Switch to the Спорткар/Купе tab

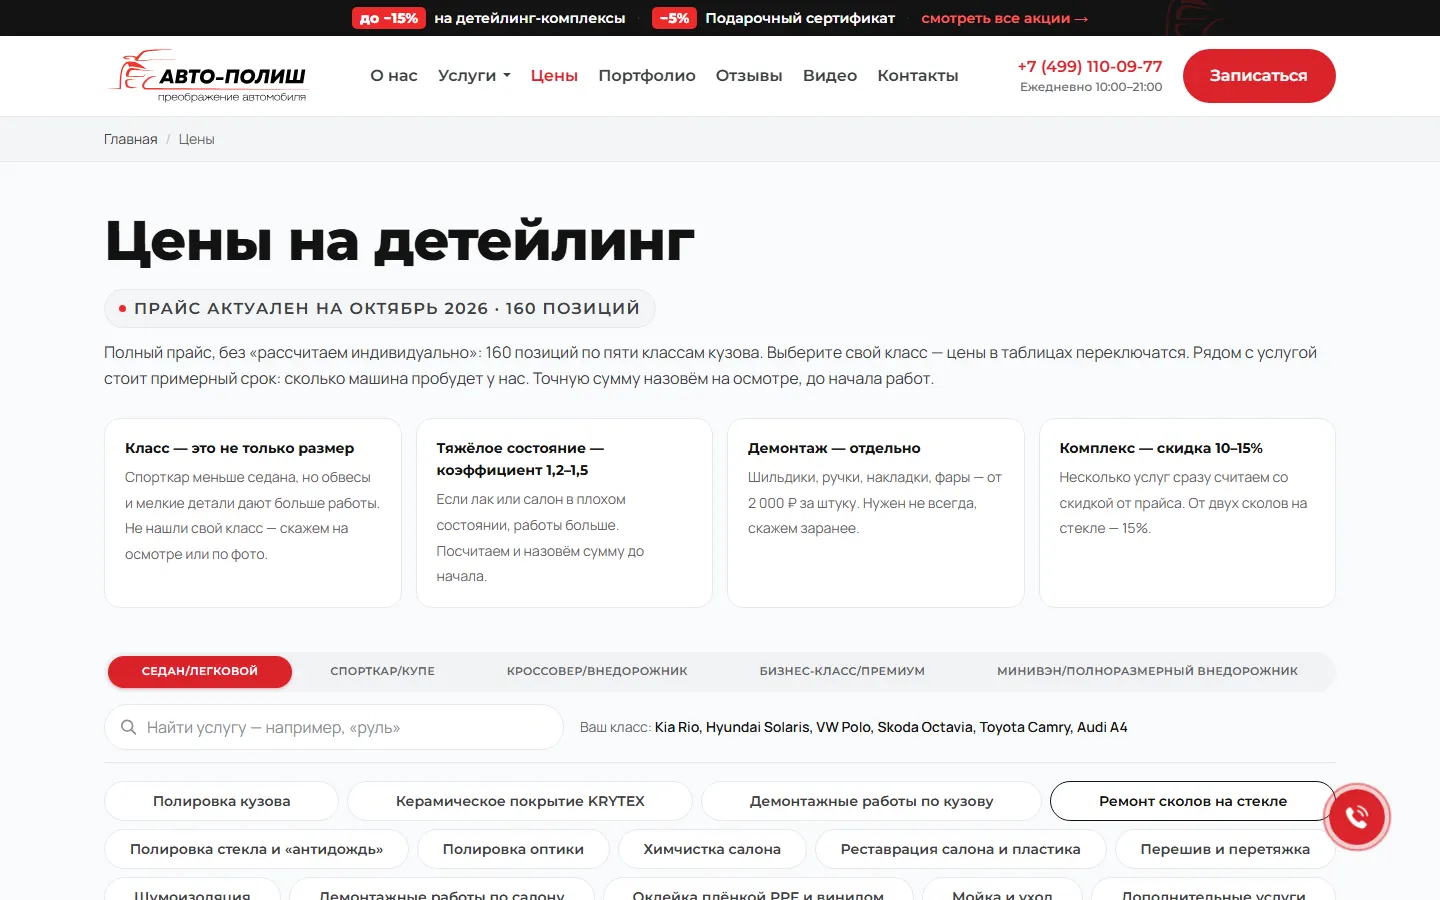(383, 671)
